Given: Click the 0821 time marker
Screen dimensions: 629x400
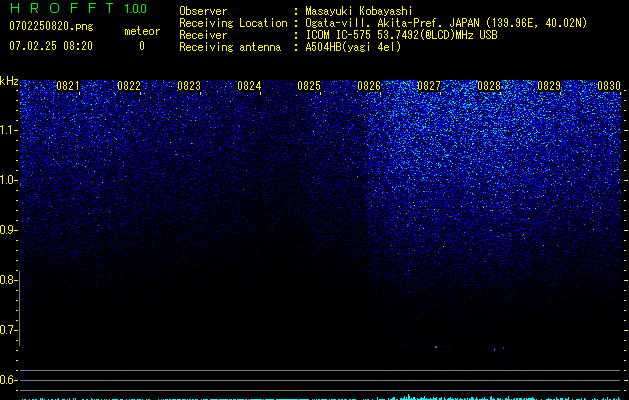Looking at the screenshot, I should [x=68, y=86].
